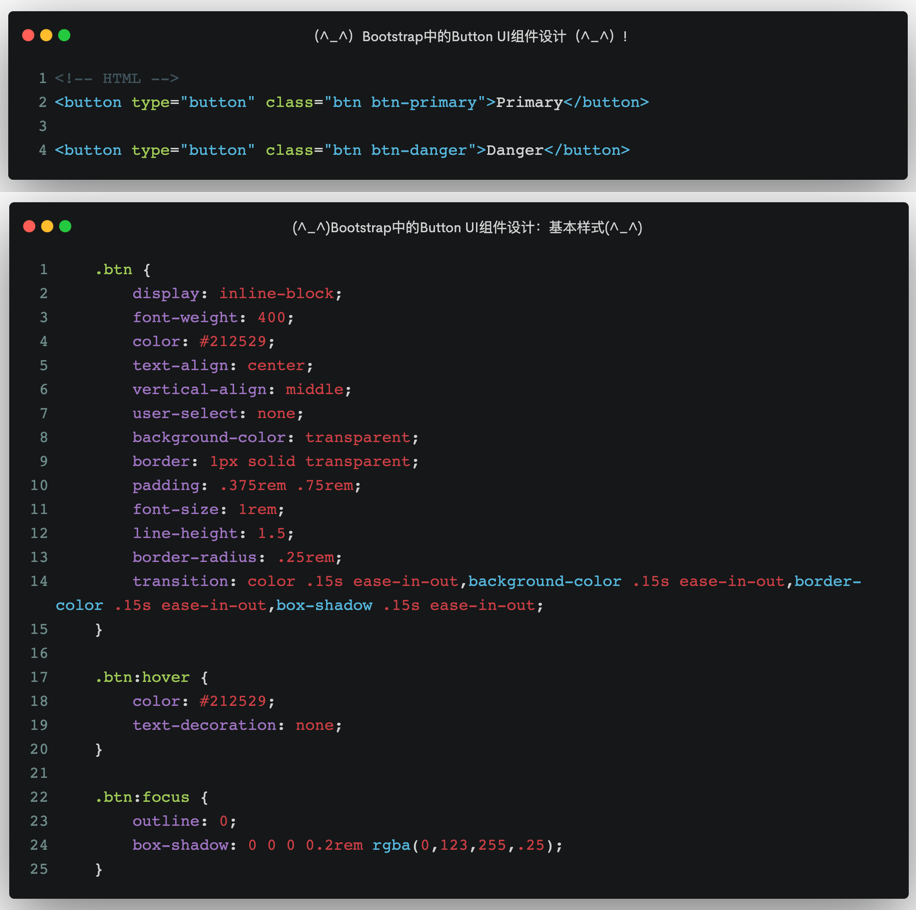Screen dimensions: 916x910
Task: Click '#212529' color value on line 18
Action: point(233,701)
